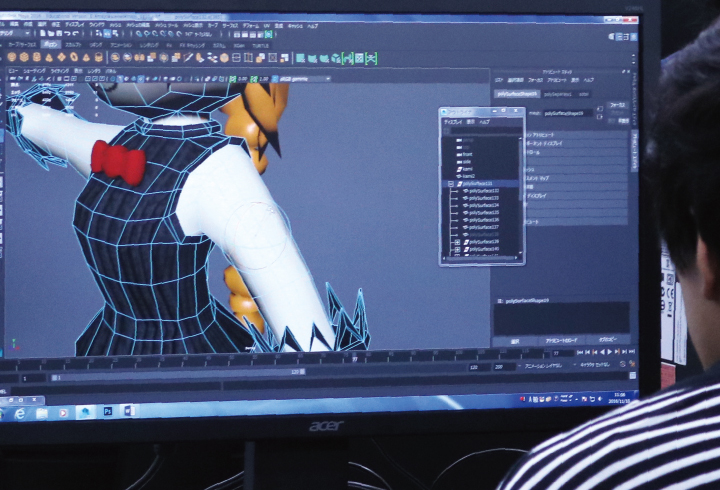Open Word from the taskbar
720x490 pixels.
(x=128, y=411)
